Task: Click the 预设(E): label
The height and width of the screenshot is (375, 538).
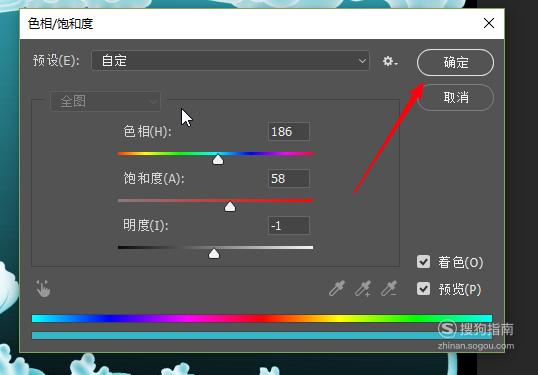Action: tap(56, 61)
